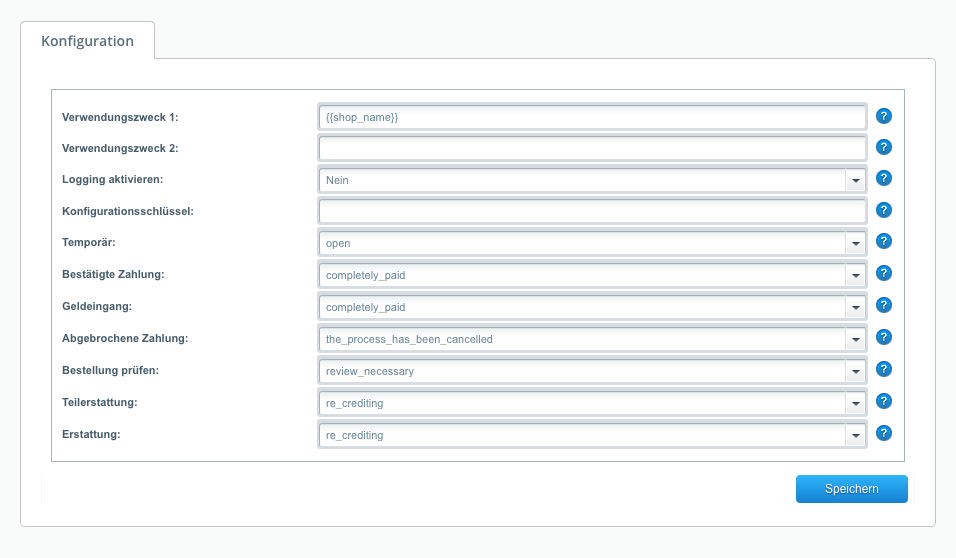Click help icon next to Verwendungszweck 2
The width and height of the screenshot is (956, 558).
pyautogui.click(x=883, y=148)
